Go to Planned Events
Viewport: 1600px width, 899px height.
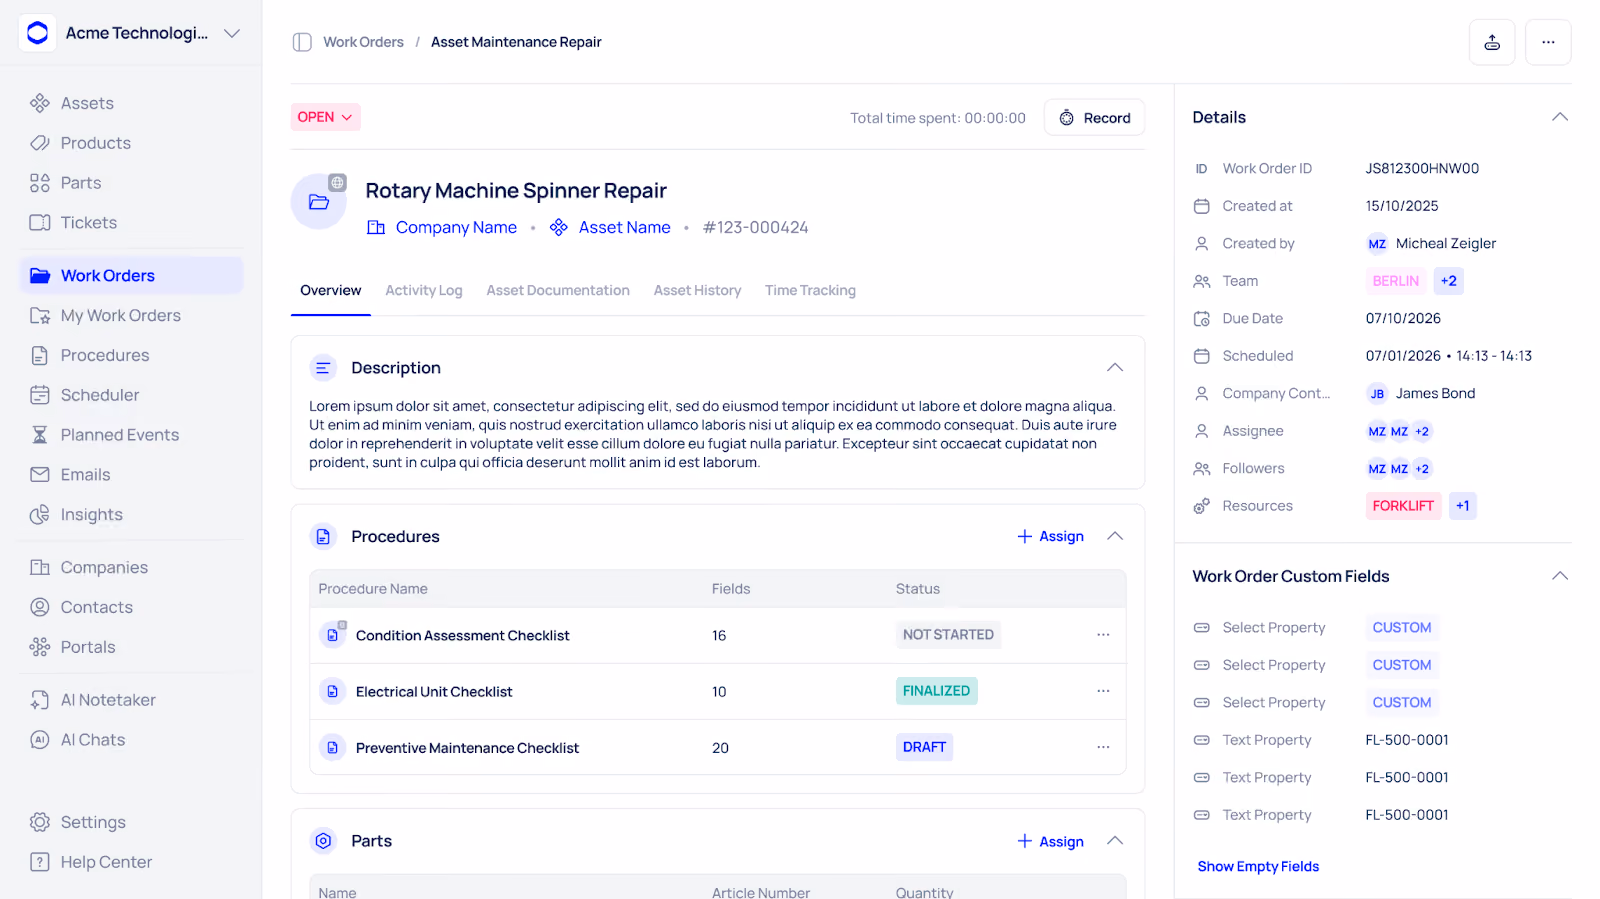131,435
